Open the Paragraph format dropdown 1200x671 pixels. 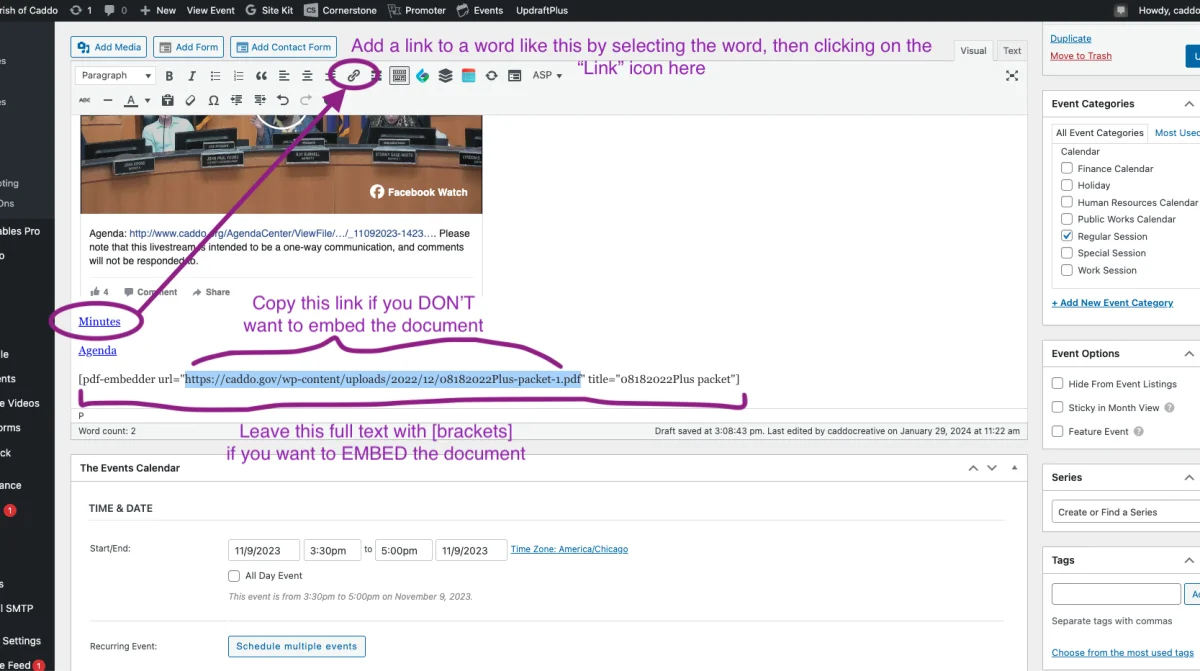point(115,76)
